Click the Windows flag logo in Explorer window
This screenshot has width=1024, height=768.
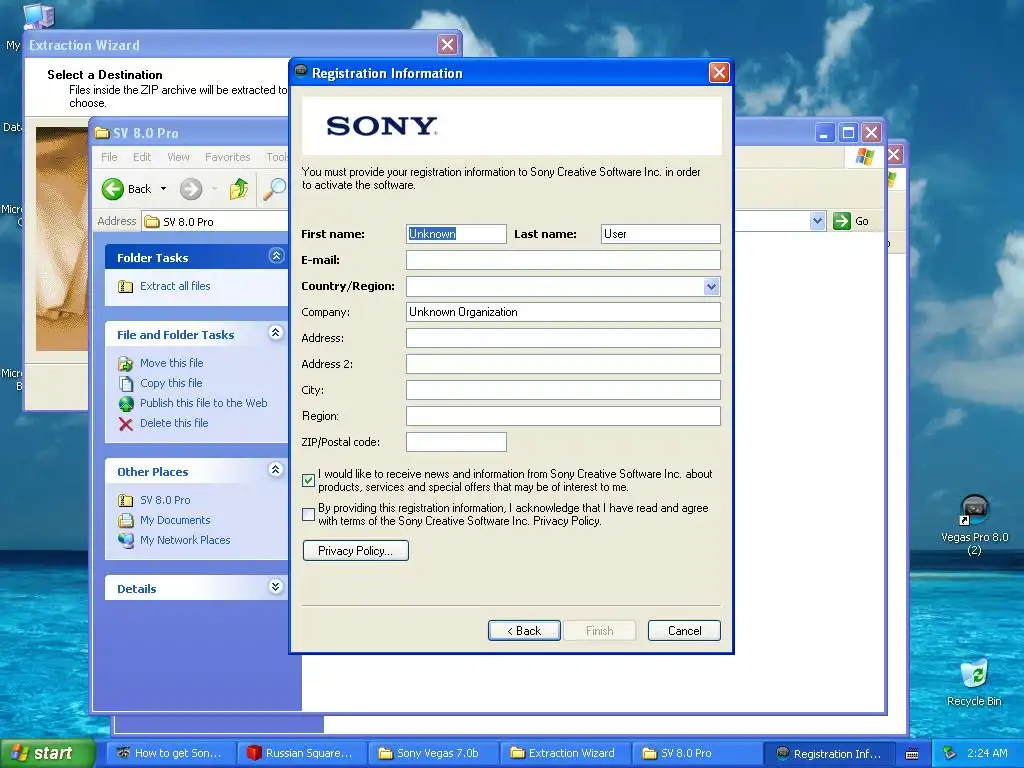coord(865,157)
